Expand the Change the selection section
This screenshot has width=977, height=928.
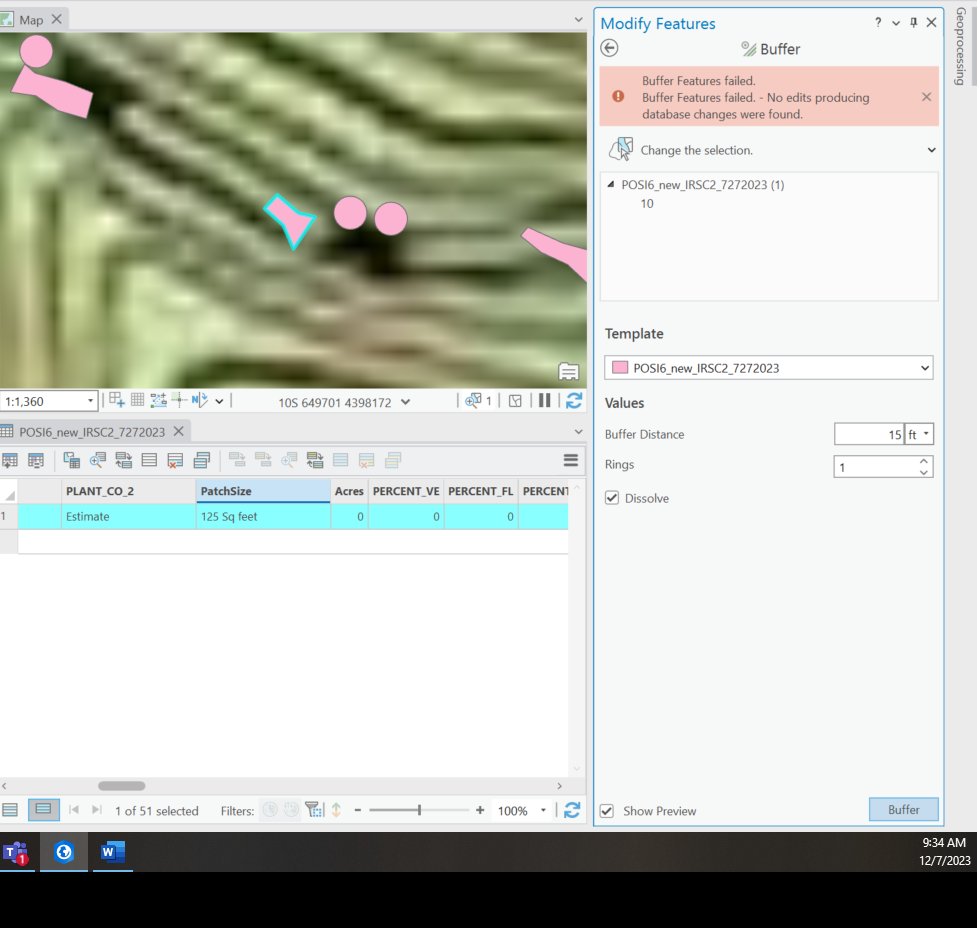tap(931, 148)
